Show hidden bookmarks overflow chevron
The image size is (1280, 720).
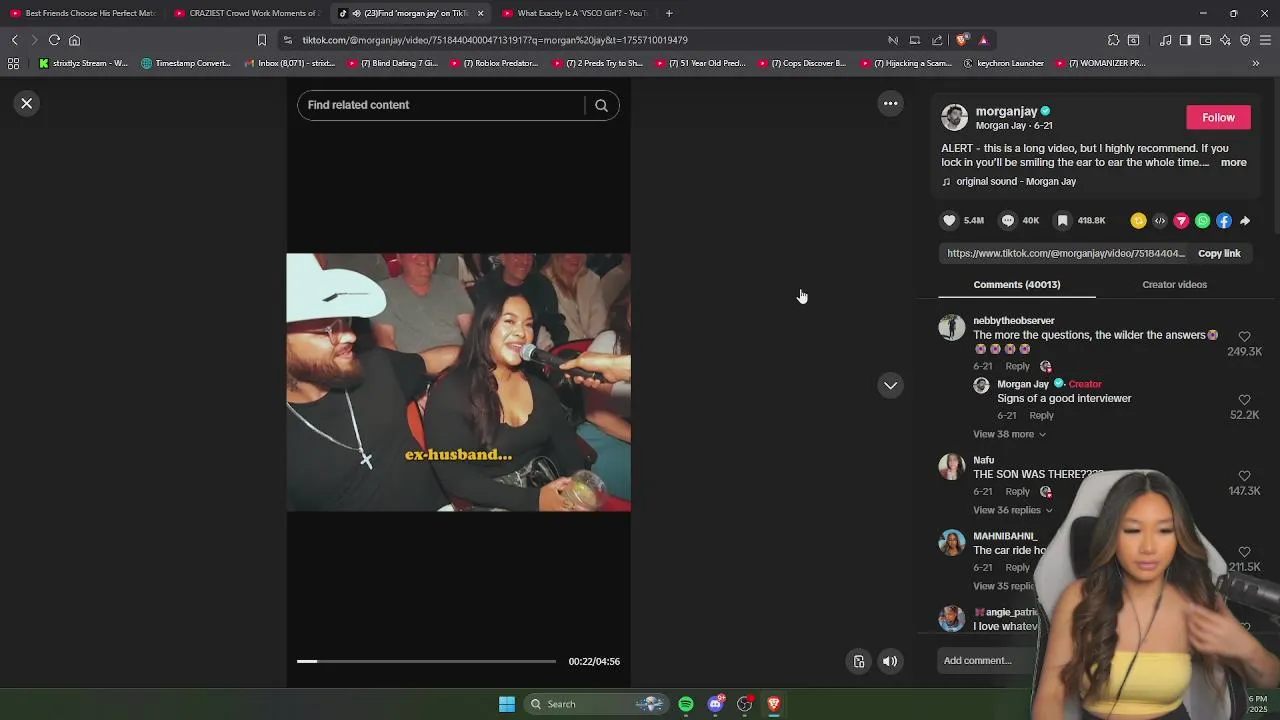click(x=1256, y=63)
